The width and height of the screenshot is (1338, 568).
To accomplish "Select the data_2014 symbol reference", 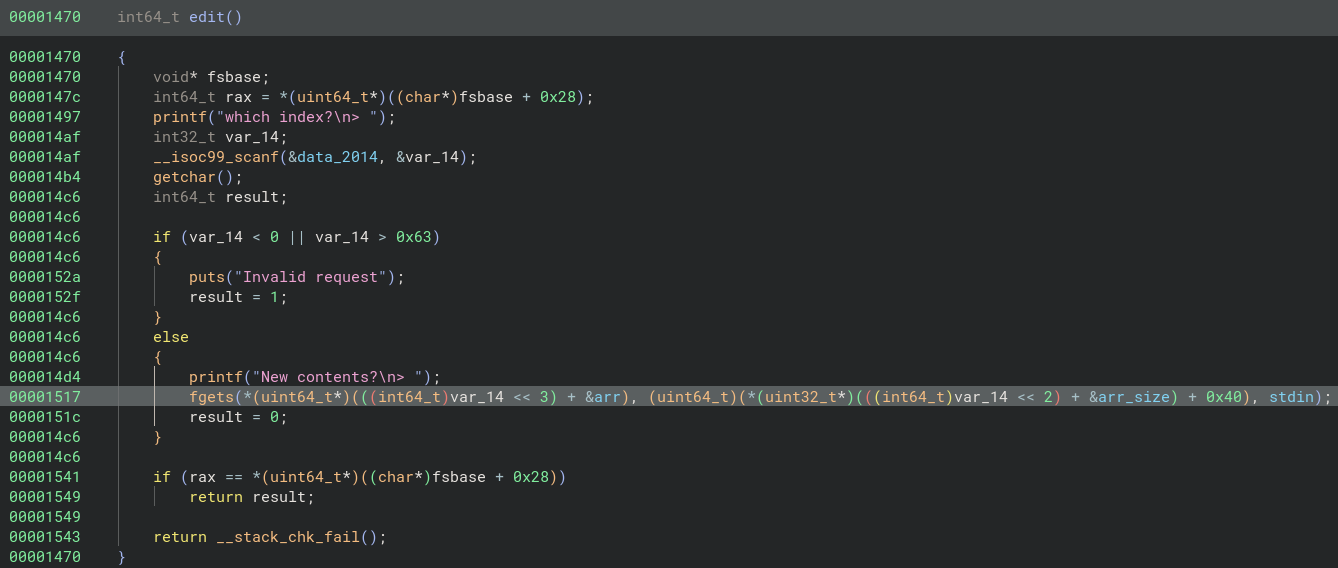I will click(x=342, y=157).
